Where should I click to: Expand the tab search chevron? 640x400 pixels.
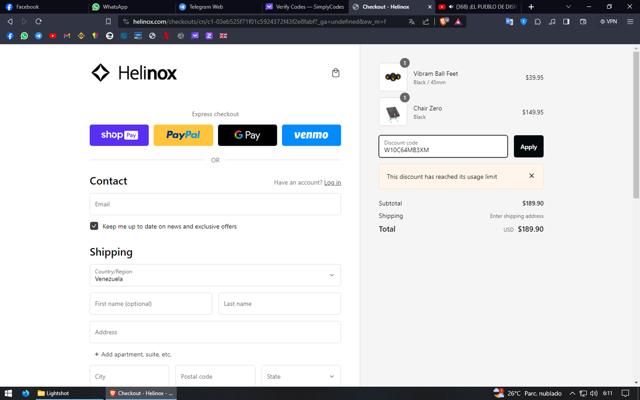(x=568, y=7)
